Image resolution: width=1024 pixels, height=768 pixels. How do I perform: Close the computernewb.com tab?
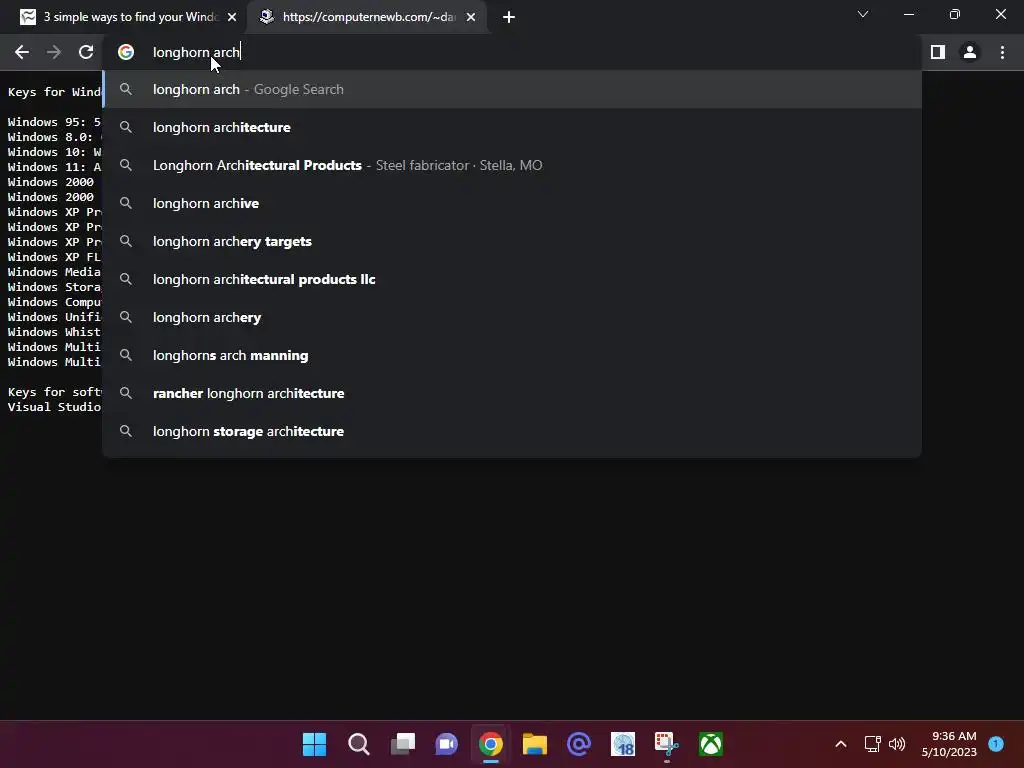471,17
